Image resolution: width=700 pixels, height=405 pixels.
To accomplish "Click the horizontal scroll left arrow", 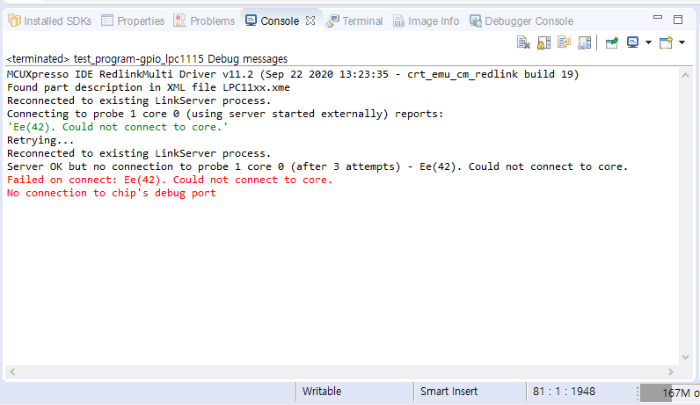I will 12,372.
